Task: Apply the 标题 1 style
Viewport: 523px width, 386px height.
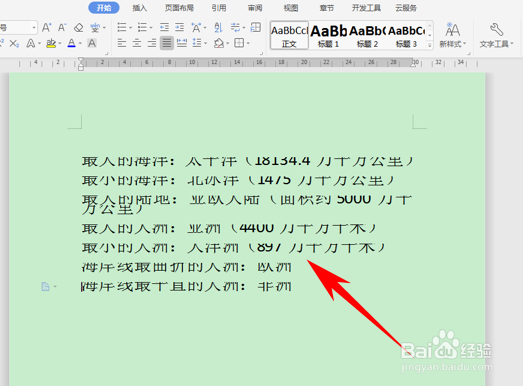Action: pyautogui.click(x=329, y=35)
